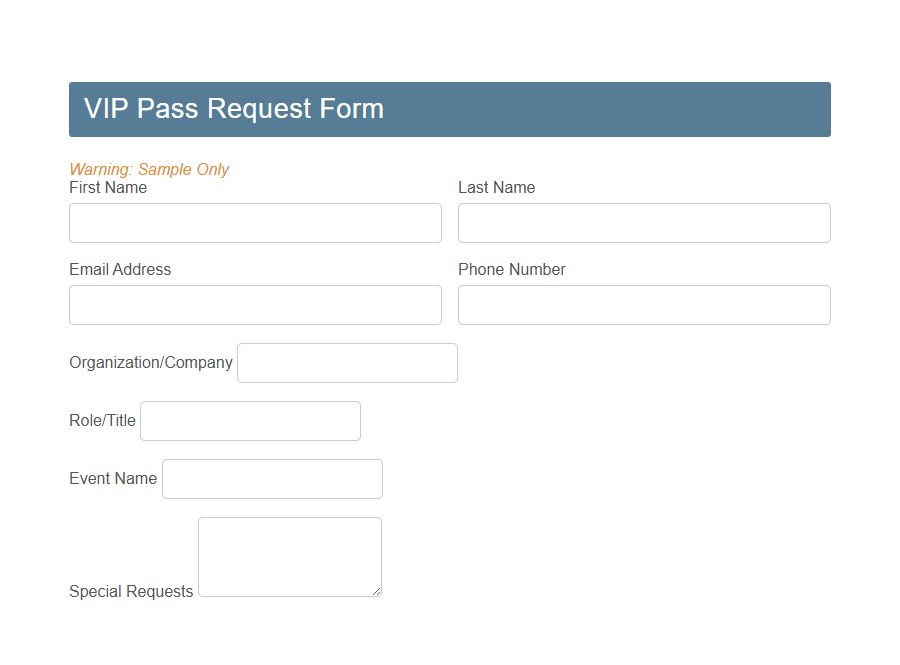
Task: Click inside the Event Name field
Action: (272, 478)
